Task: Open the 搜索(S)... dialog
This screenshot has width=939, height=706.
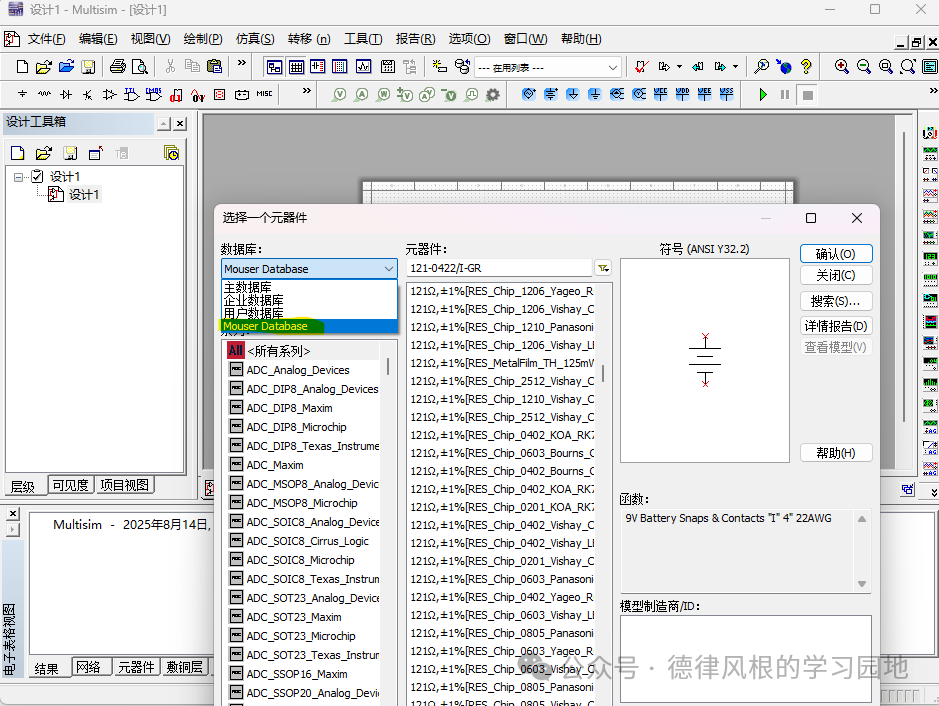Action: tap(836, 301)
